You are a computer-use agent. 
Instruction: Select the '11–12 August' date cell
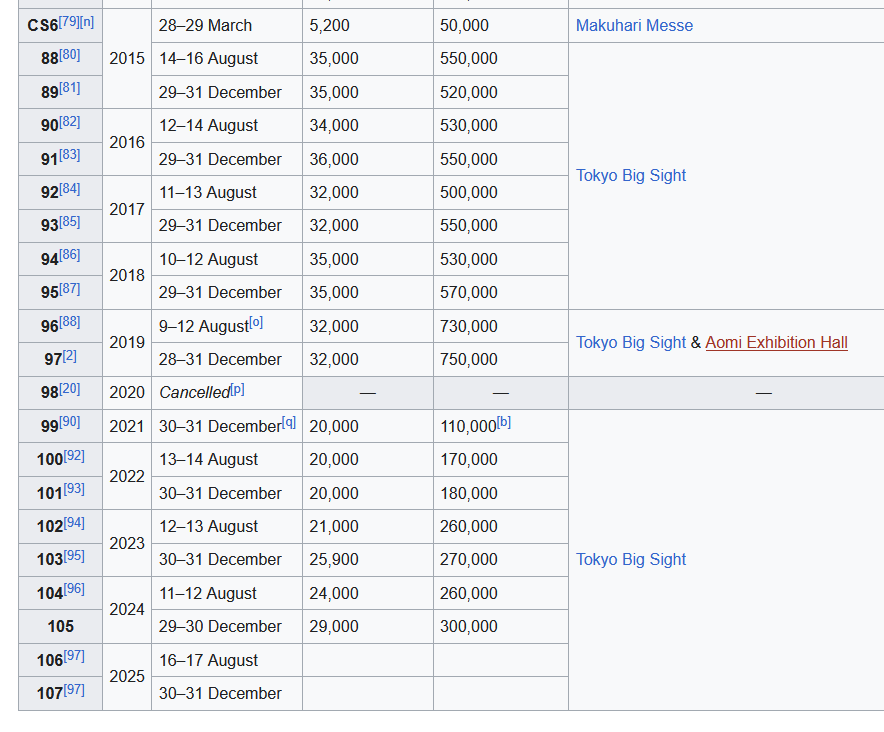point(227,593)
